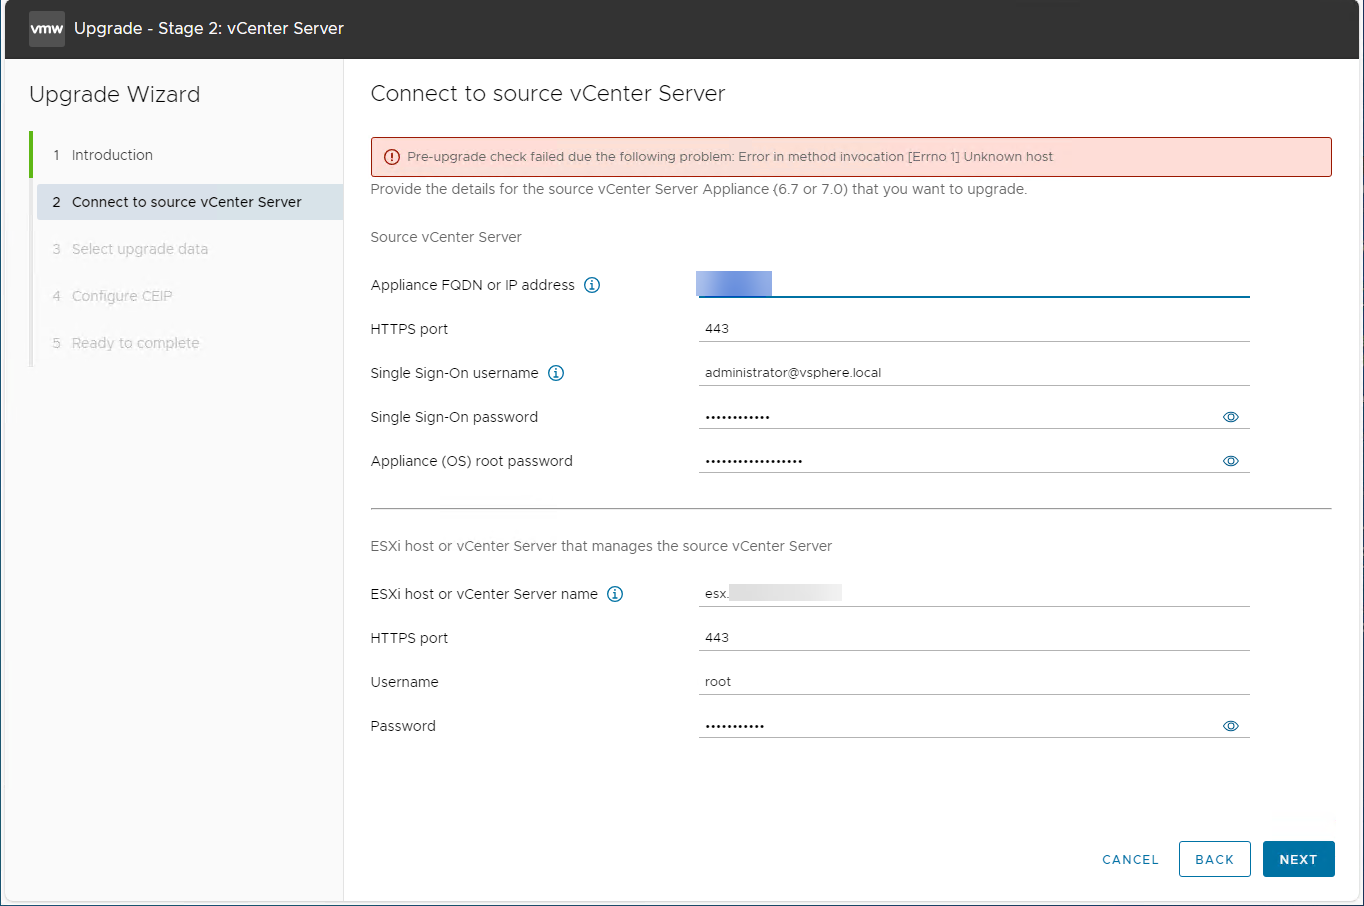The width and height of the screenshot is (1364, 906).
Task: Open the Select upgrade data step
Action: coord(140,249)
